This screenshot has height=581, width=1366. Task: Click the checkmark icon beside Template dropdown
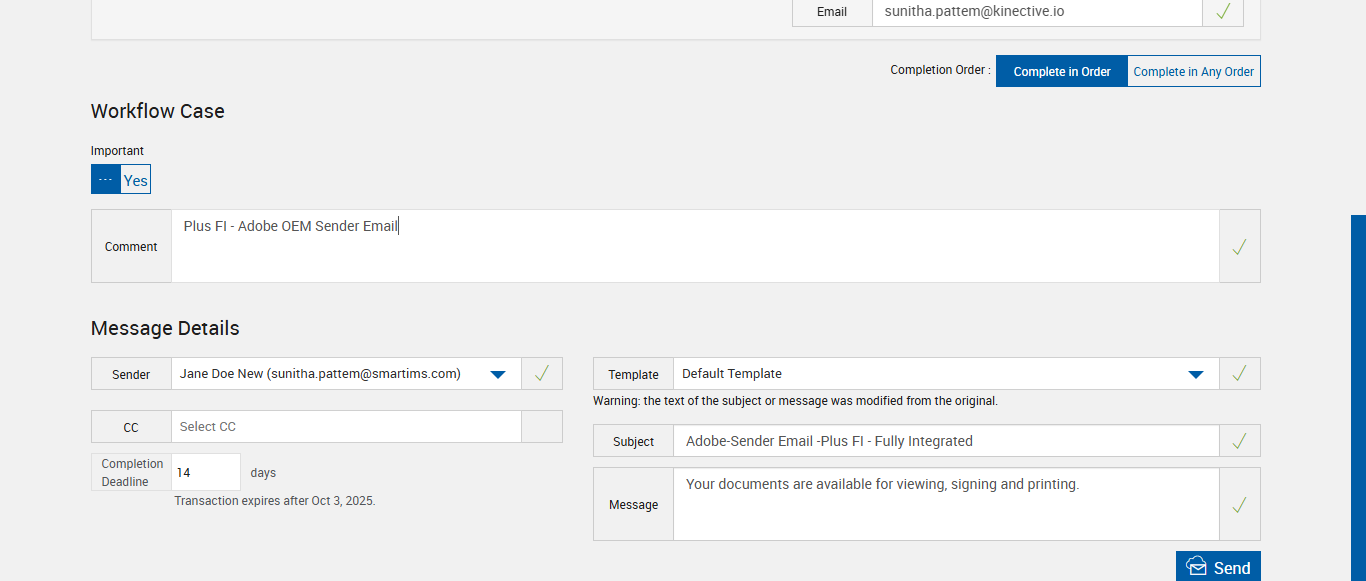tap(1239, 373)
